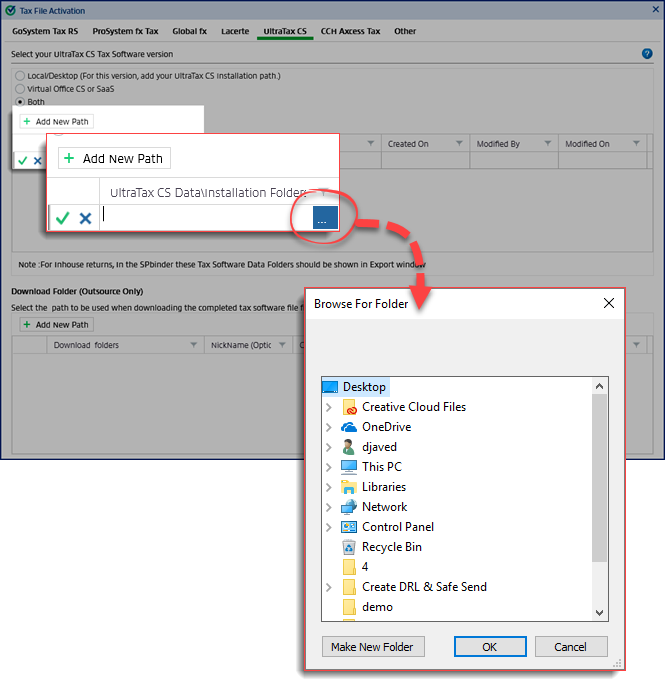Click Add New Path under Download Folder
Image resolution: width=665 pixels, height=686 pixels.
[x=56, y=325]
